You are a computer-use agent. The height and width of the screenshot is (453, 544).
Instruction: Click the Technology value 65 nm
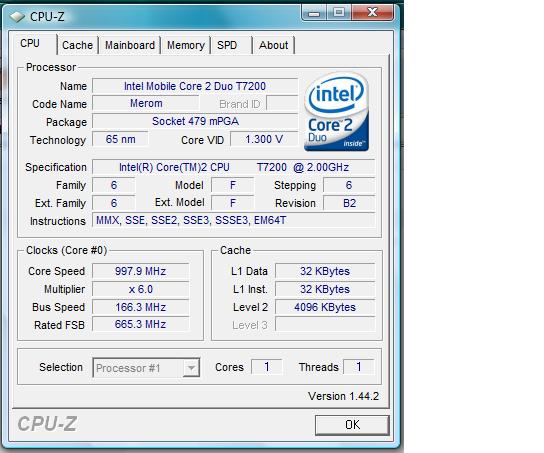120,139
